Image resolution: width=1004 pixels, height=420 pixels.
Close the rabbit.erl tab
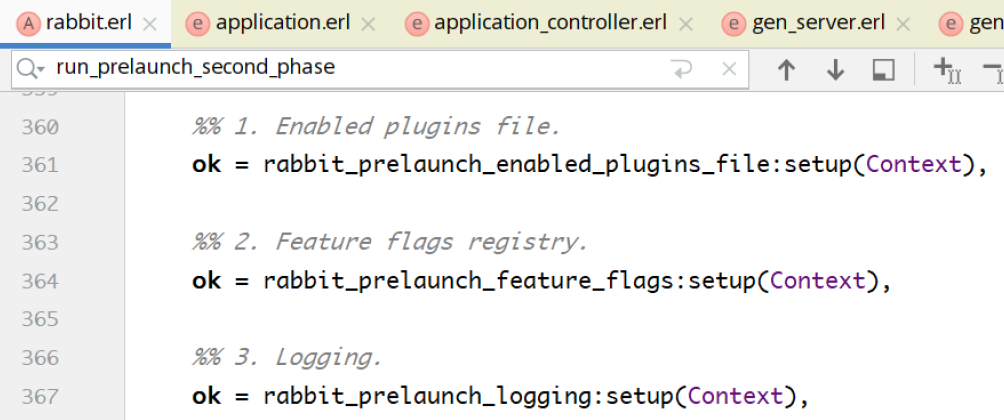(x=148, y=23)
